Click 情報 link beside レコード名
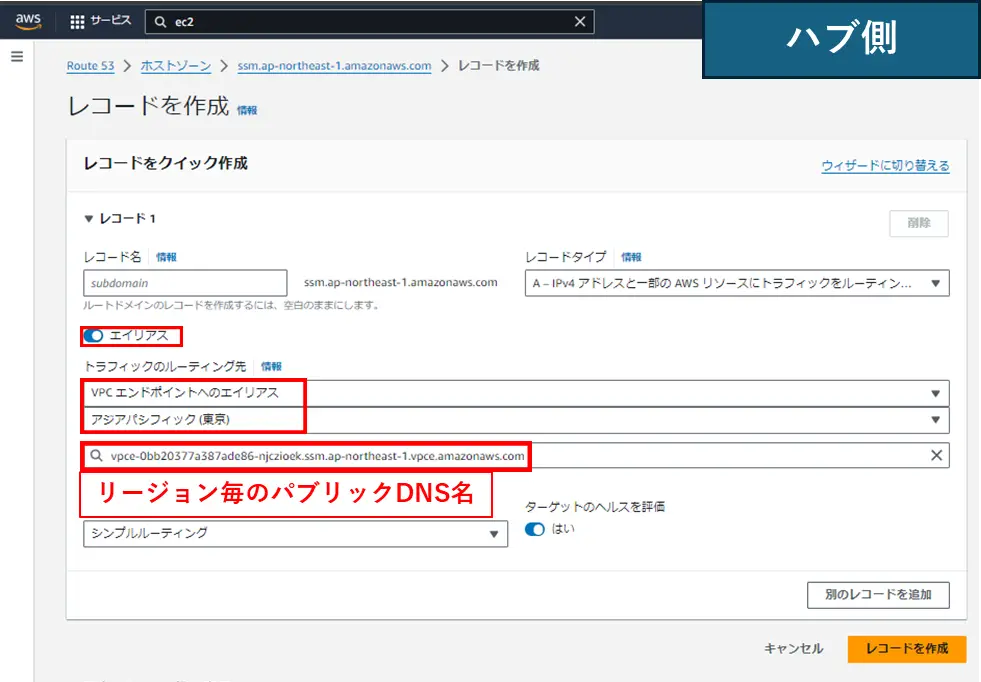 (166, 257)
